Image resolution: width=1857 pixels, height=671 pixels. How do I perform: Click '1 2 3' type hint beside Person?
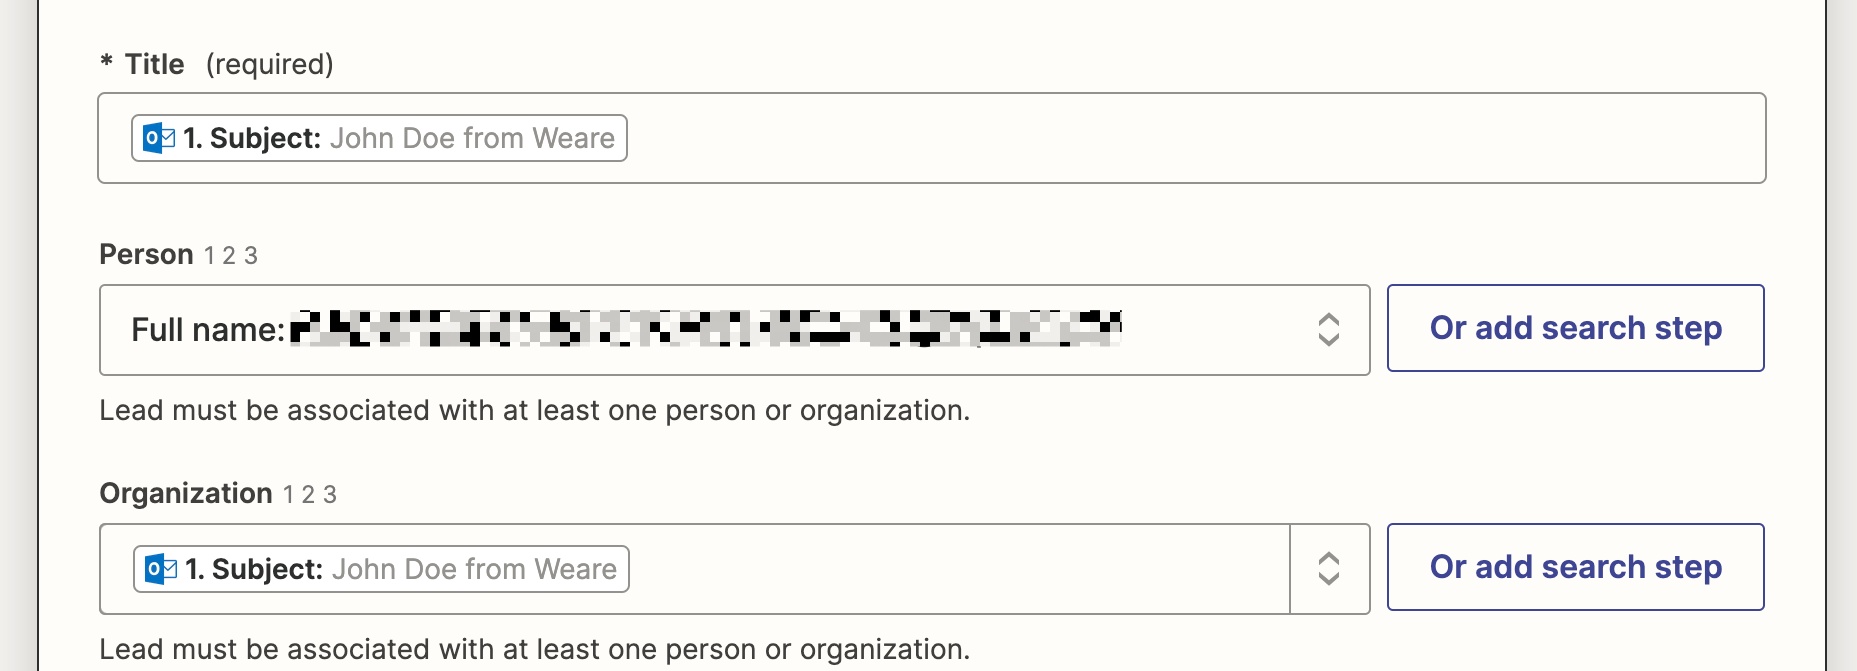(231, 256)
